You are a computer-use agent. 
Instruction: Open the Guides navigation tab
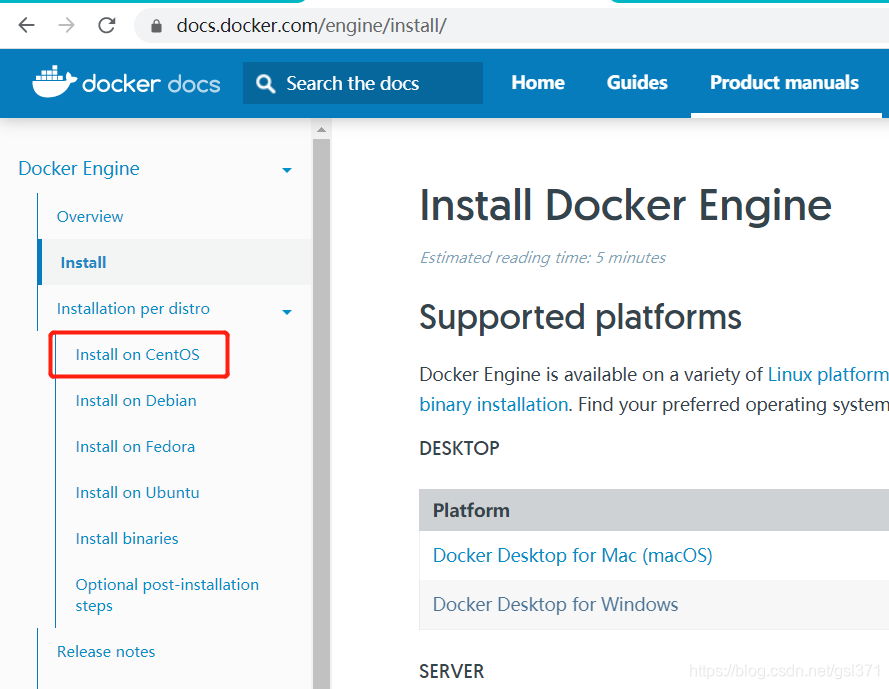click(x=637, y=83)
